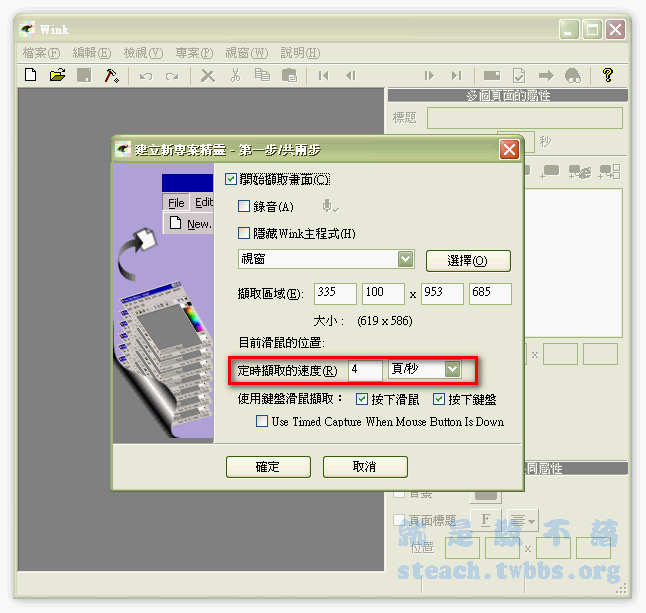Go to the next frame icon
Viewport: 646px width, 613px height.
coord(429,76)
